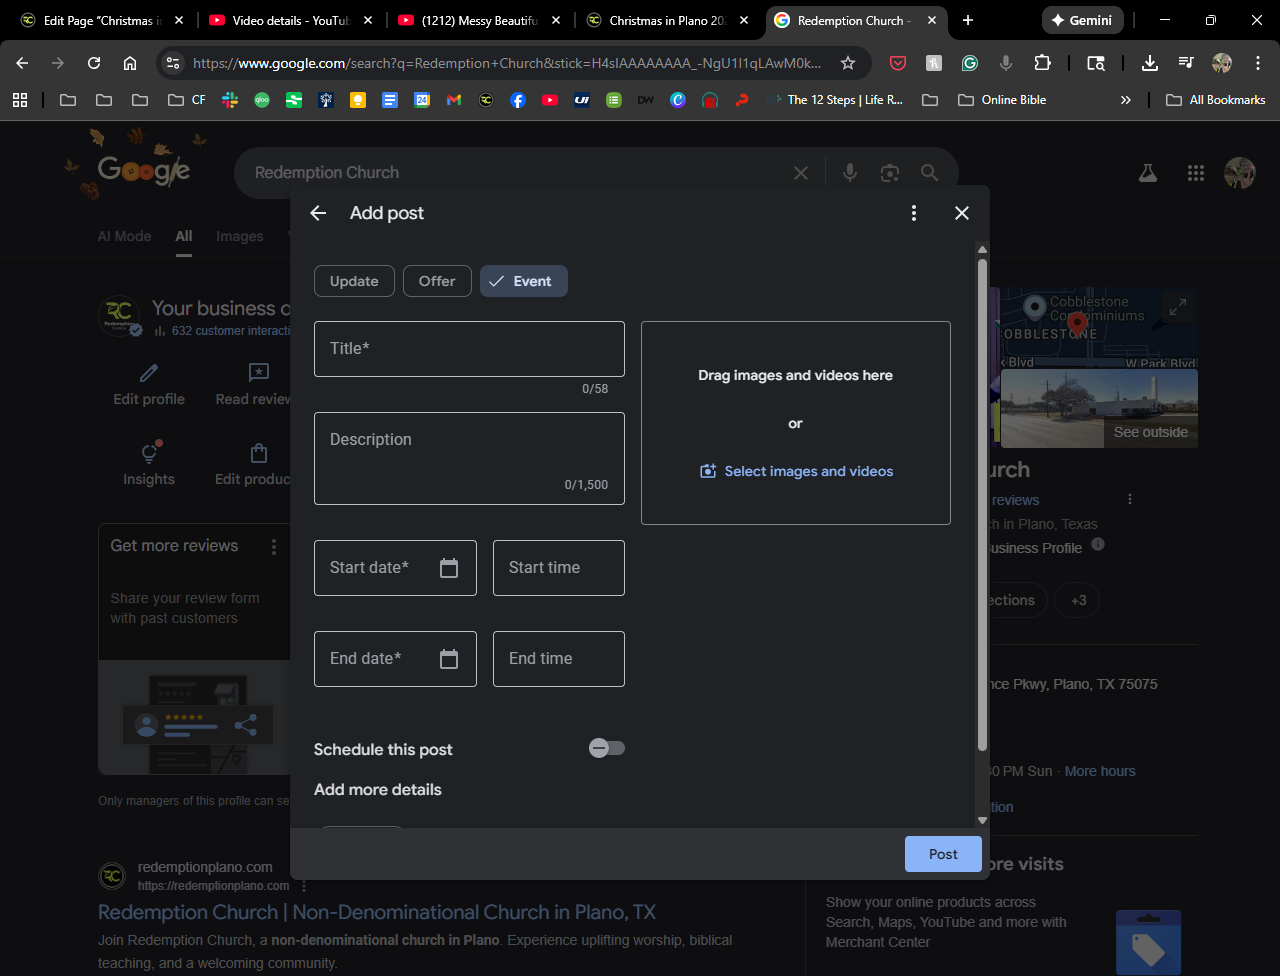Screen dimensions: 1280x976
Task: Open the Chrome extensions puzzle icon
Action: click(x=1042, y=63)
